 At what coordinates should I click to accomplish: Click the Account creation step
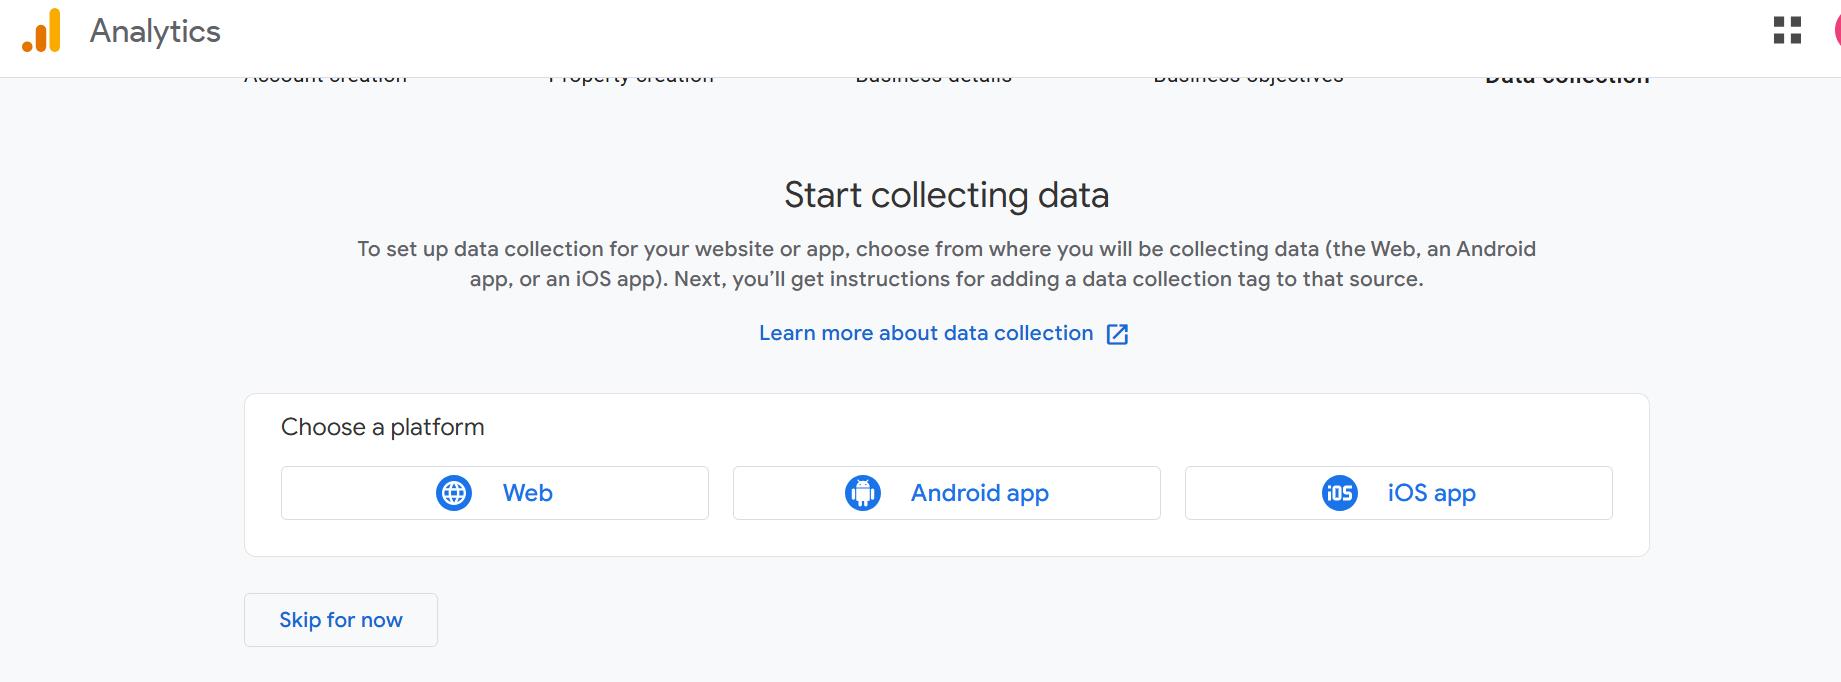tap(326, 74)
